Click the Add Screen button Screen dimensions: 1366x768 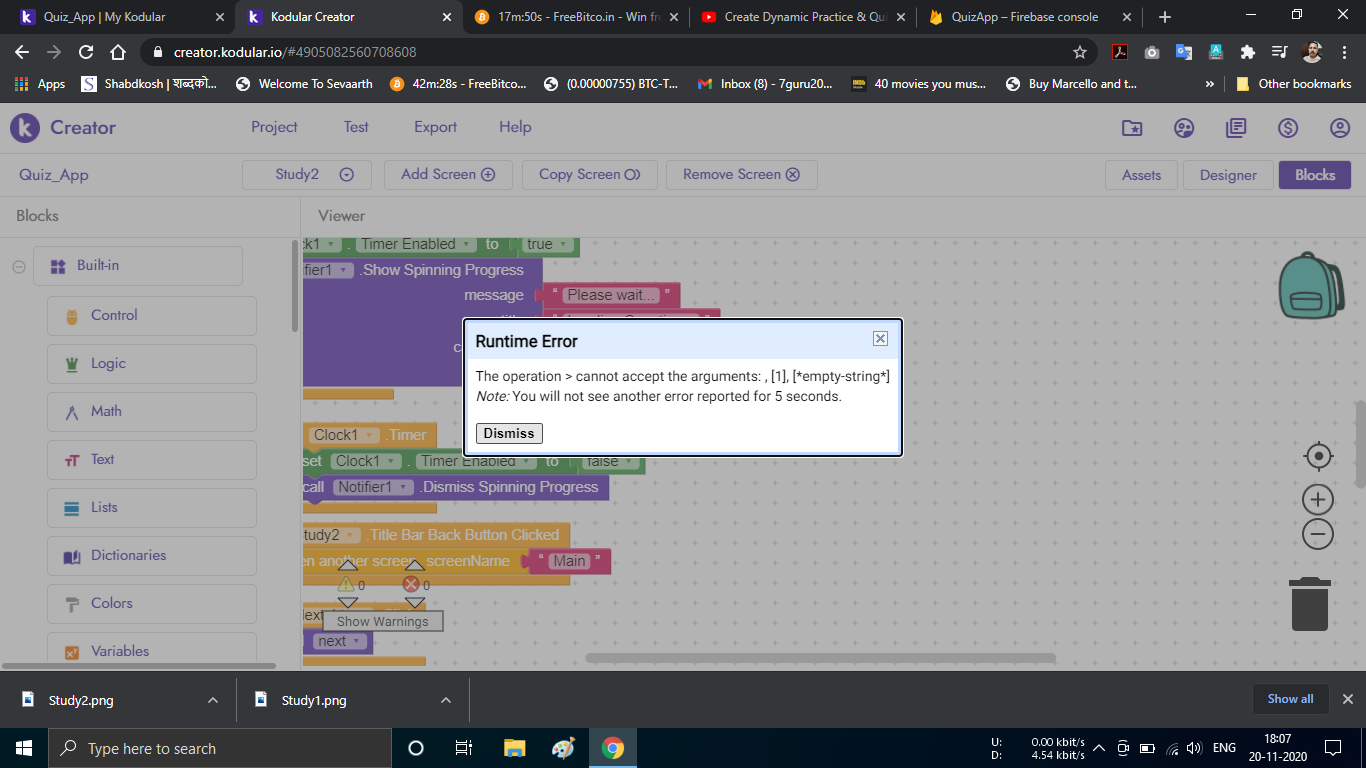click(448, 175)
